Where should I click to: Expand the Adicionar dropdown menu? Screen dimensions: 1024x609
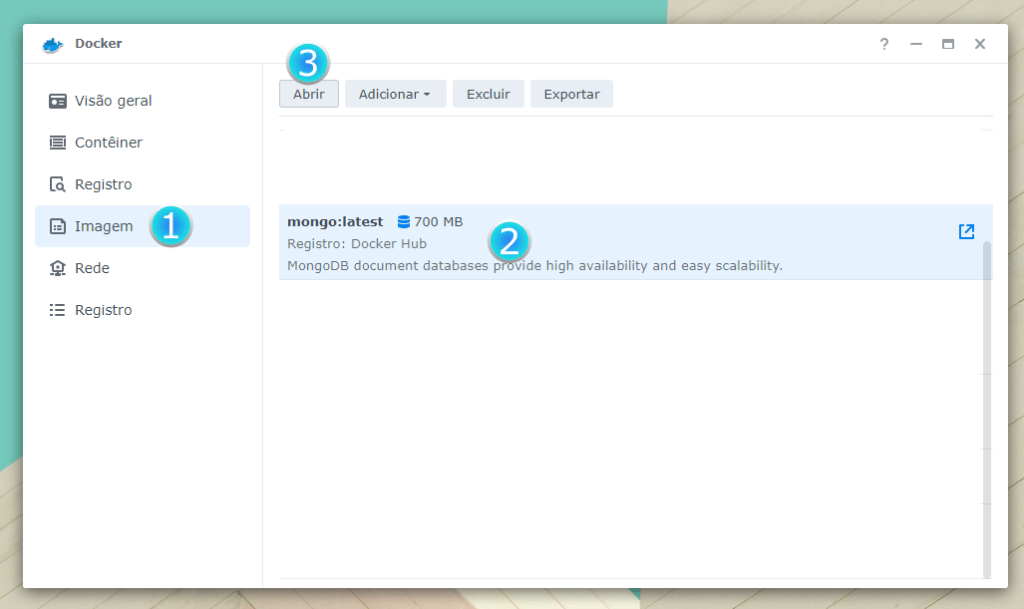395,94
